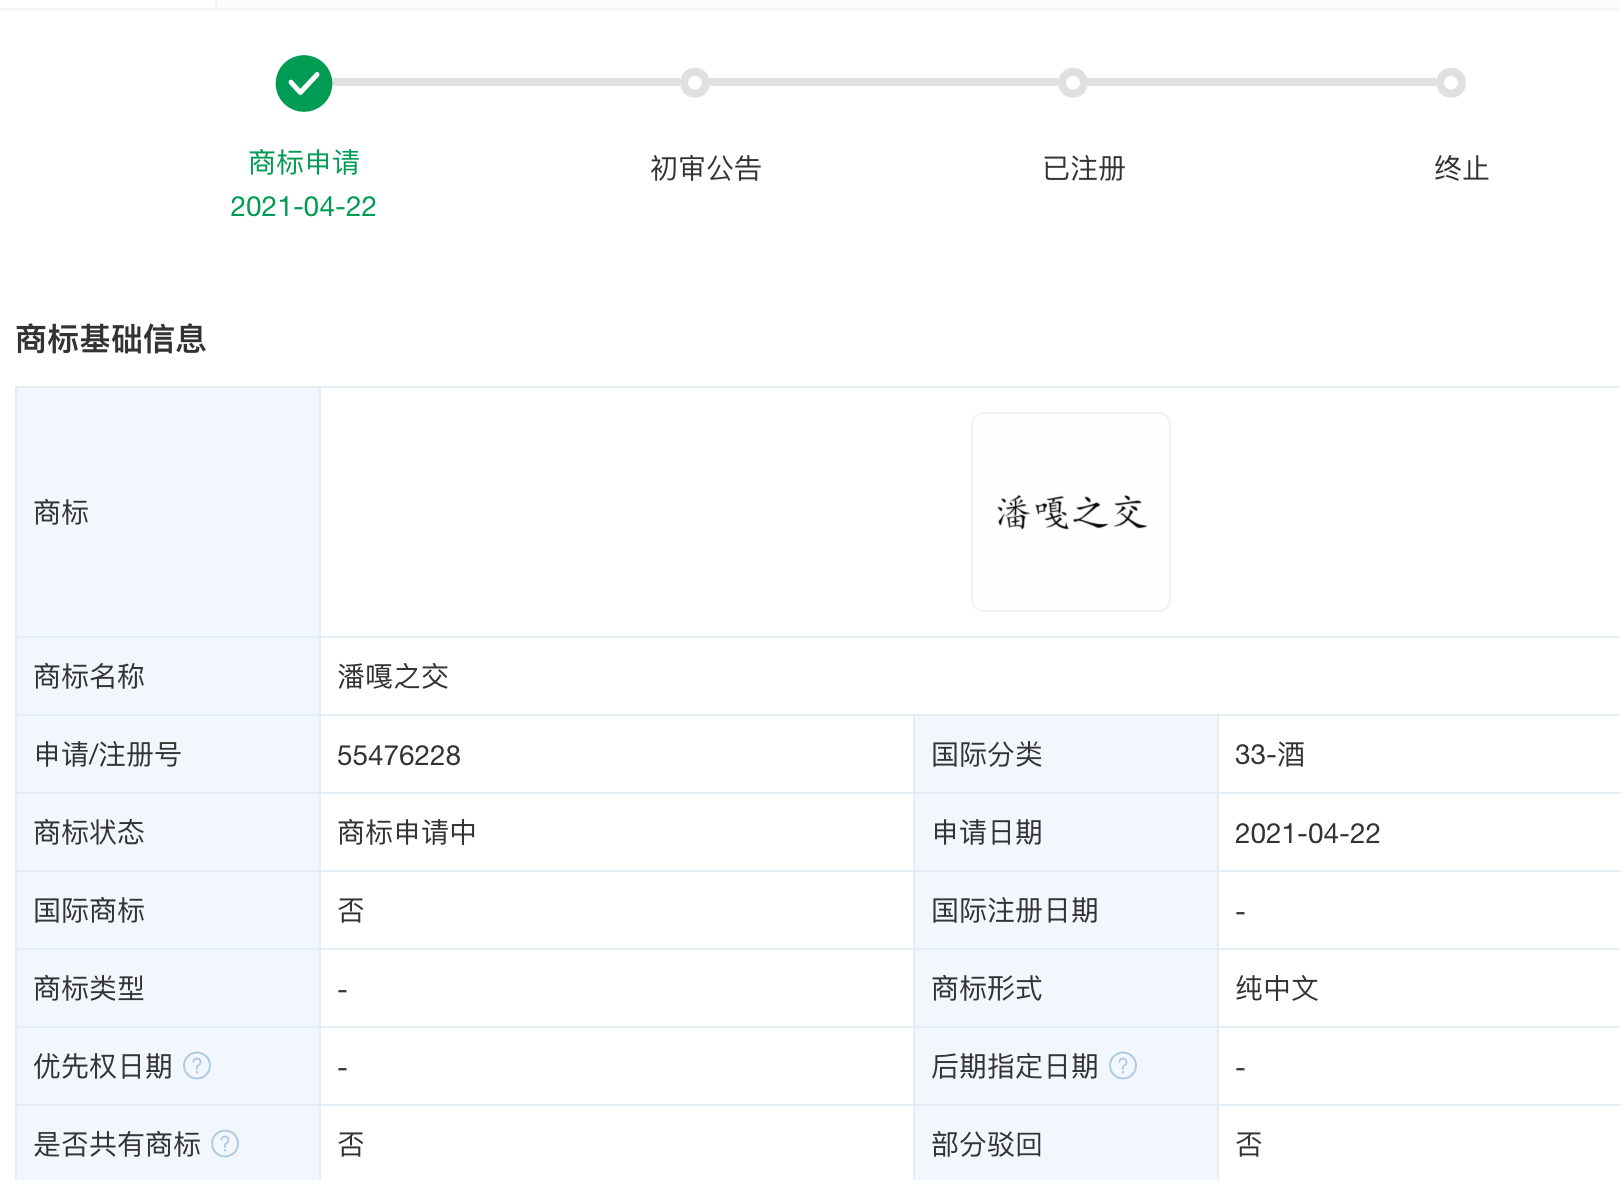The height and width of the screenshot is (1180, 1620).
Task: Click the trademark name 潘嘎之交 row
Action: [x=392, y=677]
